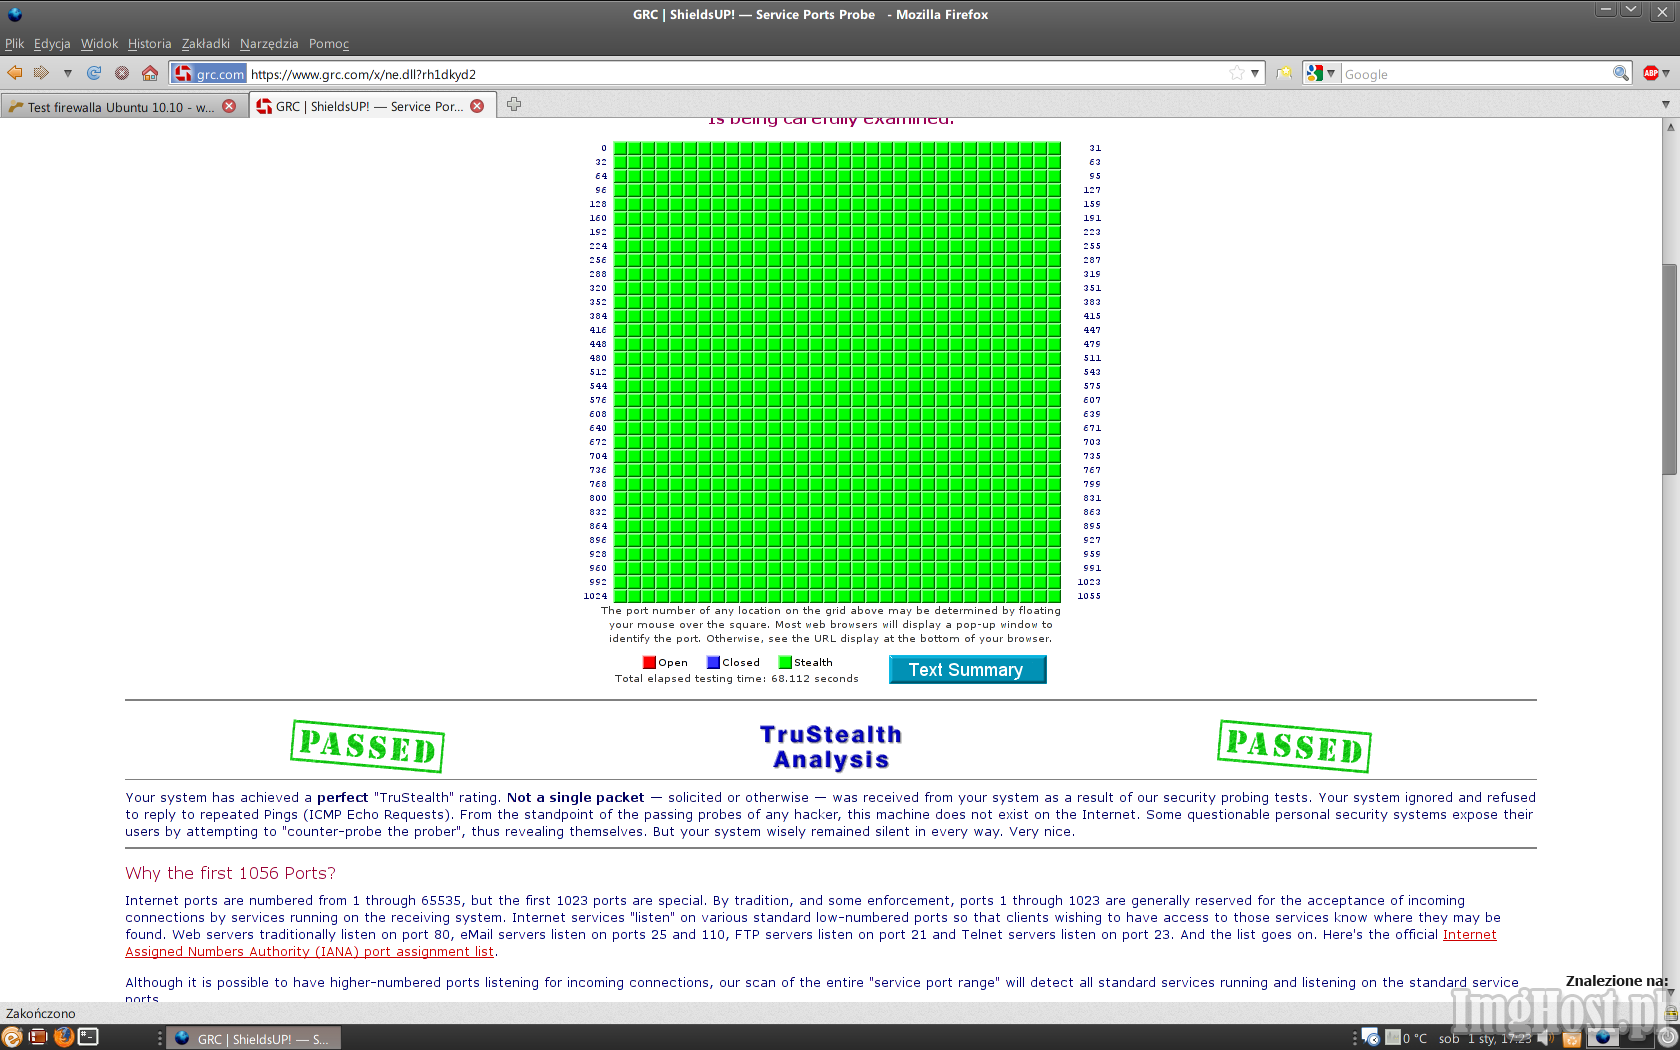Image resolution: width=1680 pixels, height=1050 pixels.
Task: Open the back/forward history dropdown arrow
Action: pos(67,73)
